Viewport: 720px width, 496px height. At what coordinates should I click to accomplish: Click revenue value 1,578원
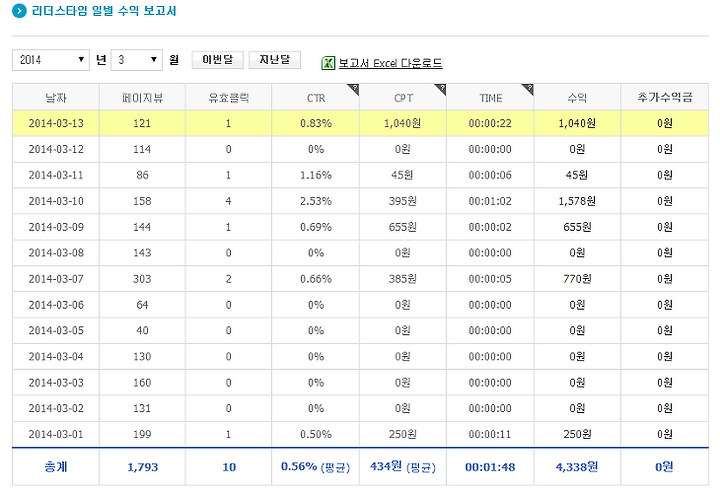coord(577,201)
